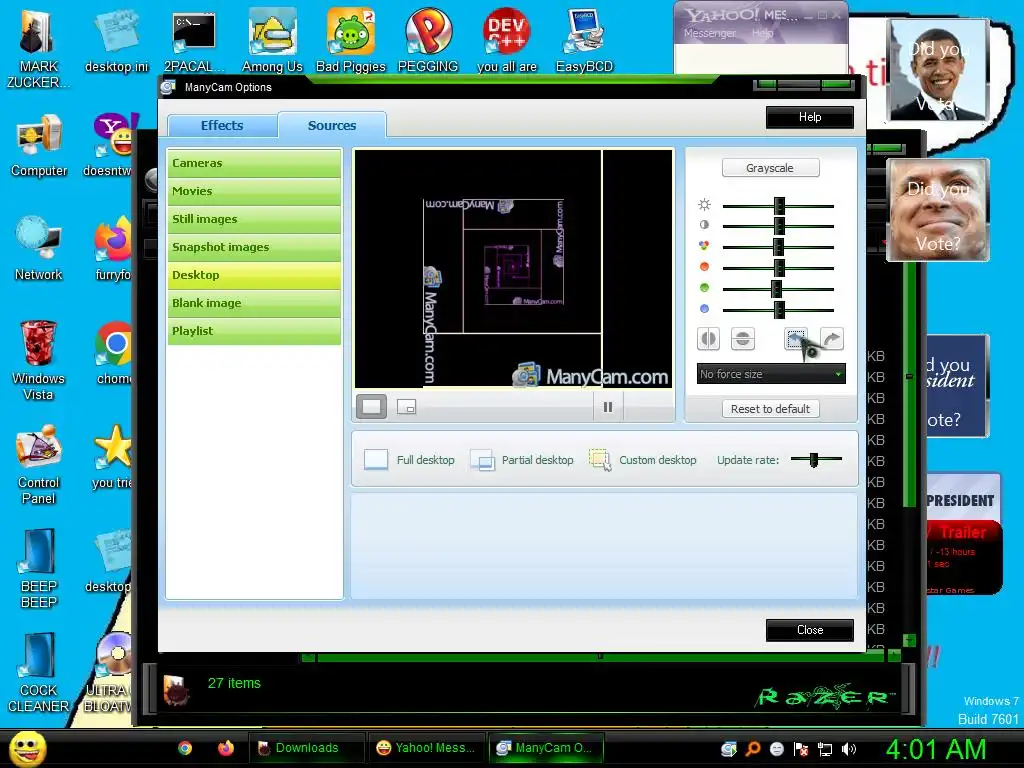
Task: Click the ManyCam system tray icon
Action: click(x=729, y=749)
